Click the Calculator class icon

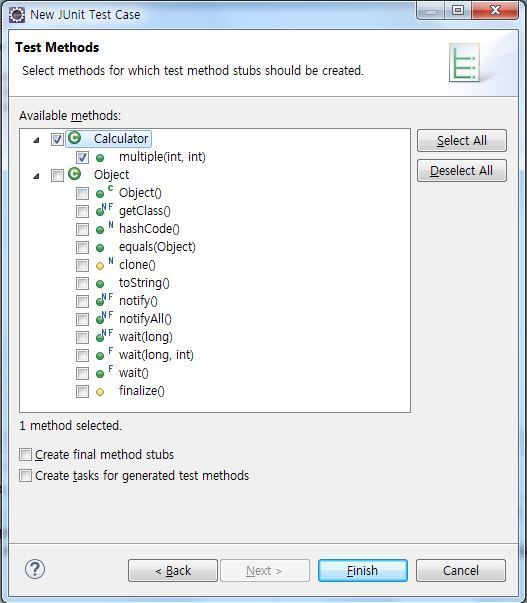coord(74,138)
